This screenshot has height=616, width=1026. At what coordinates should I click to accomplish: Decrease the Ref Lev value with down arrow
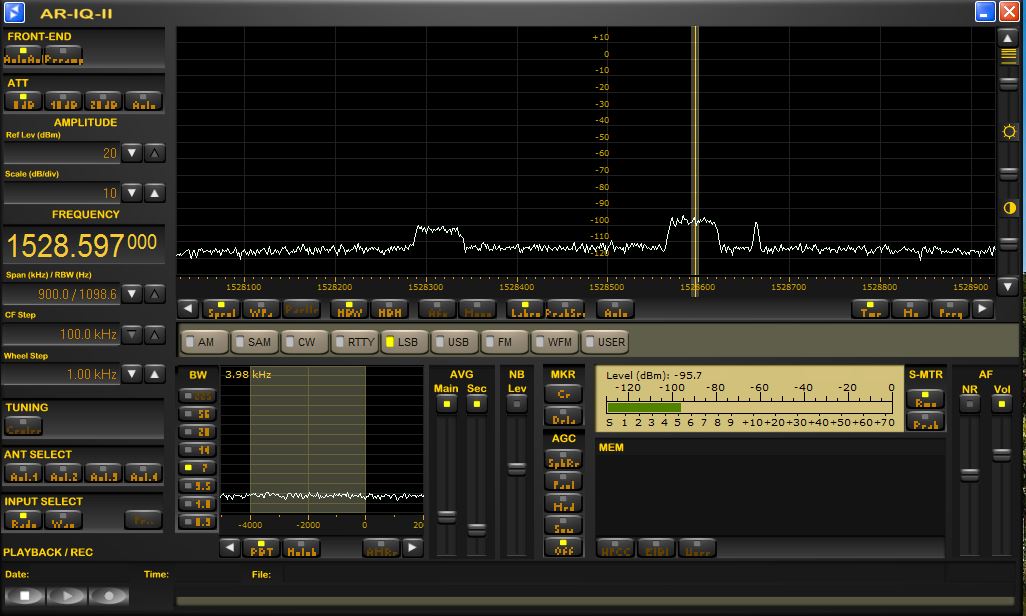(x=132, y=154)
